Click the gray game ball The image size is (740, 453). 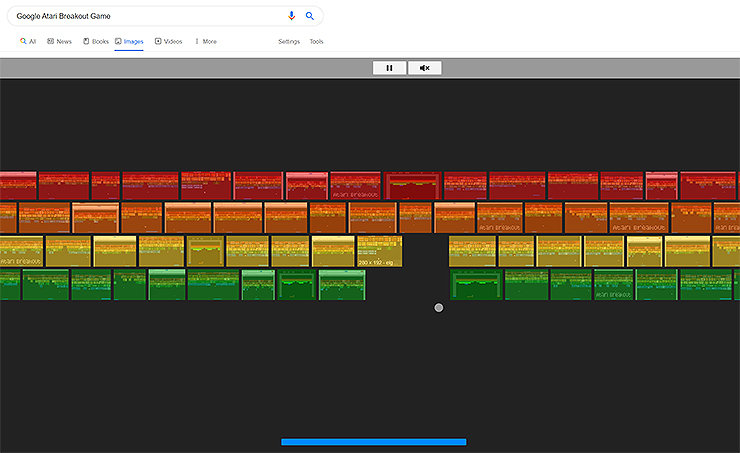click(438, 308)
